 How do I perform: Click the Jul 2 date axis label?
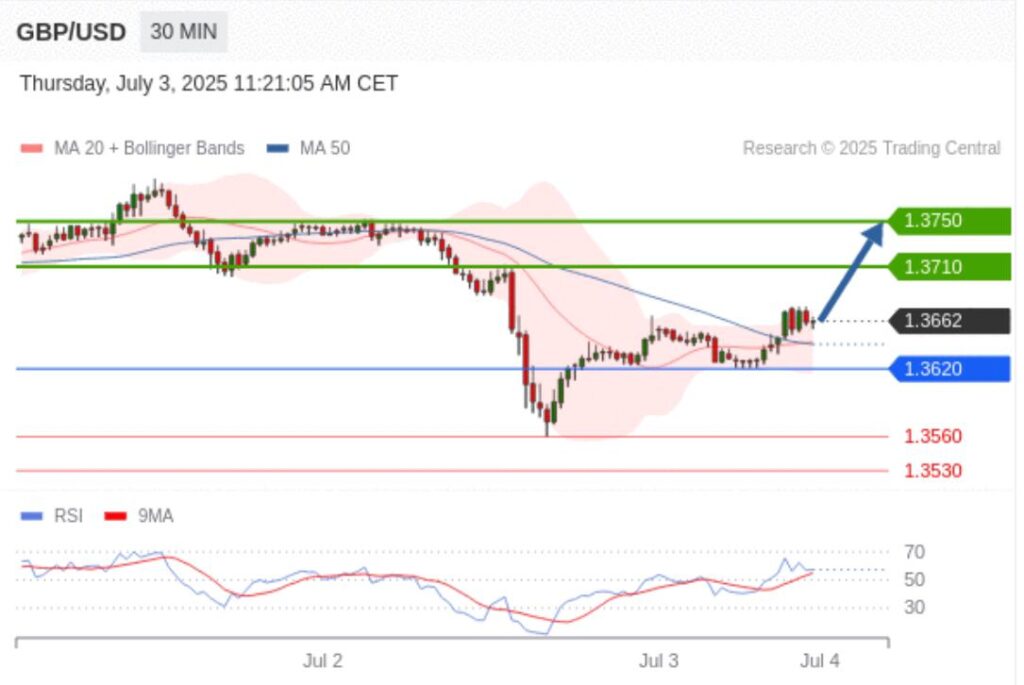323,661
